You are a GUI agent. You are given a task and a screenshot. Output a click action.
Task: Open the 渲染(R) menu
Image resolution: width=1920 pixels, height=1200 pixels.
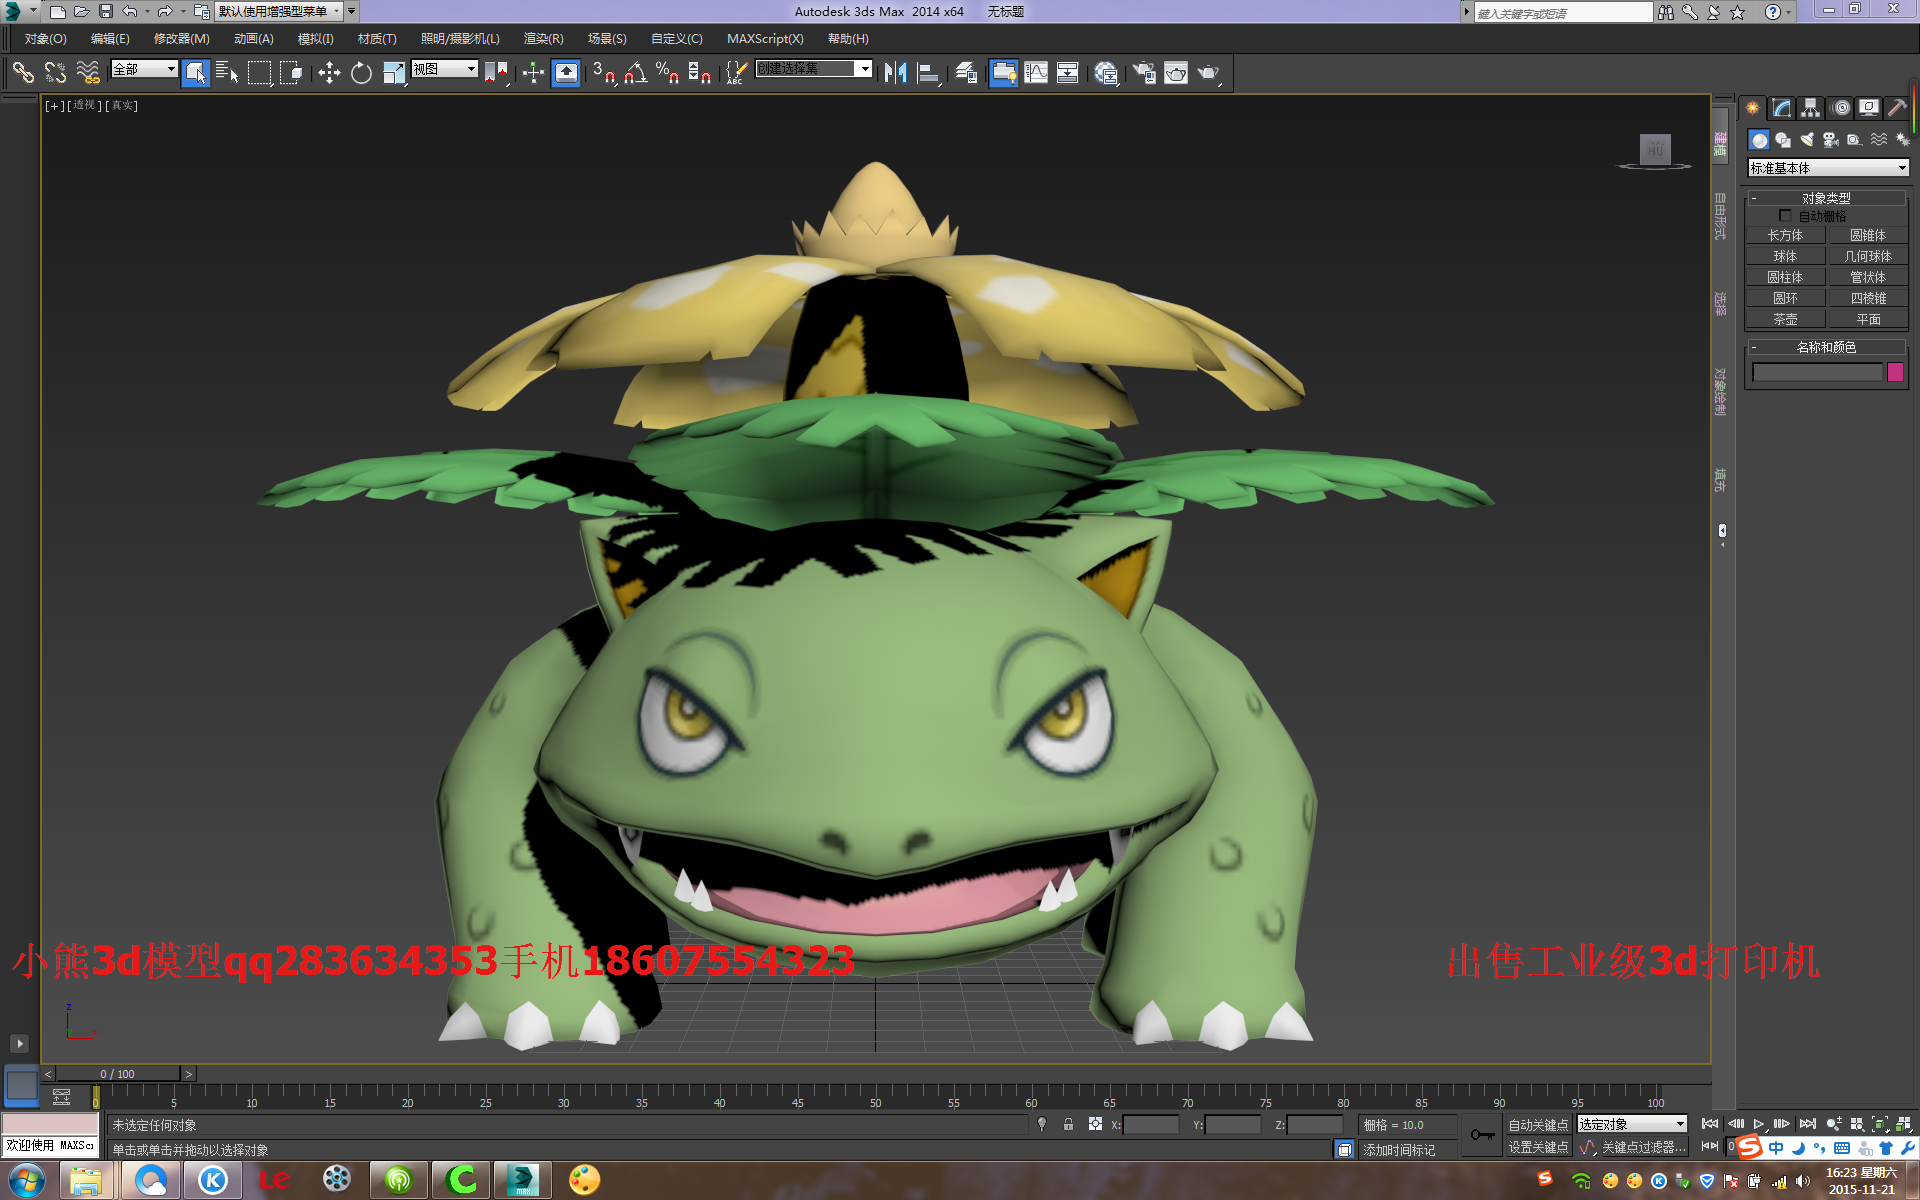(543, 39)
